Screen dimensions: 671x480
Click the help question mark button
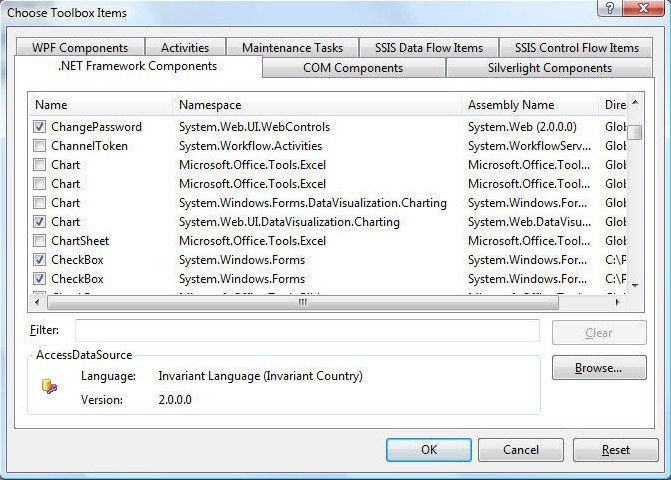(x=610, y=8)
